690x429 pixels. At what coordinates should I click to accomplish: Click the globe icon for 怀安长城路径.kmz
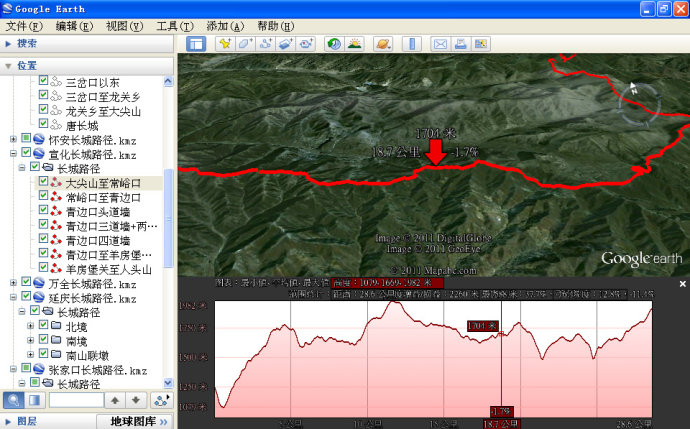click(39, 139)
